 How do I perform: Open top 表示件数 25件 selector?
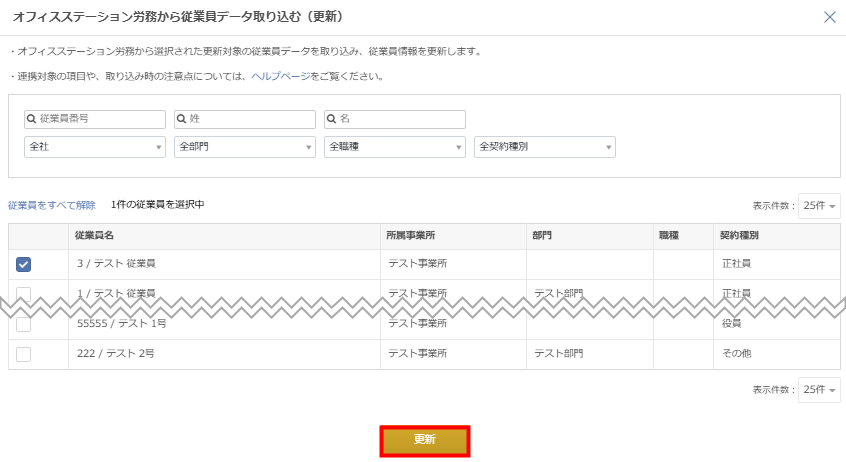pos(819,206)
